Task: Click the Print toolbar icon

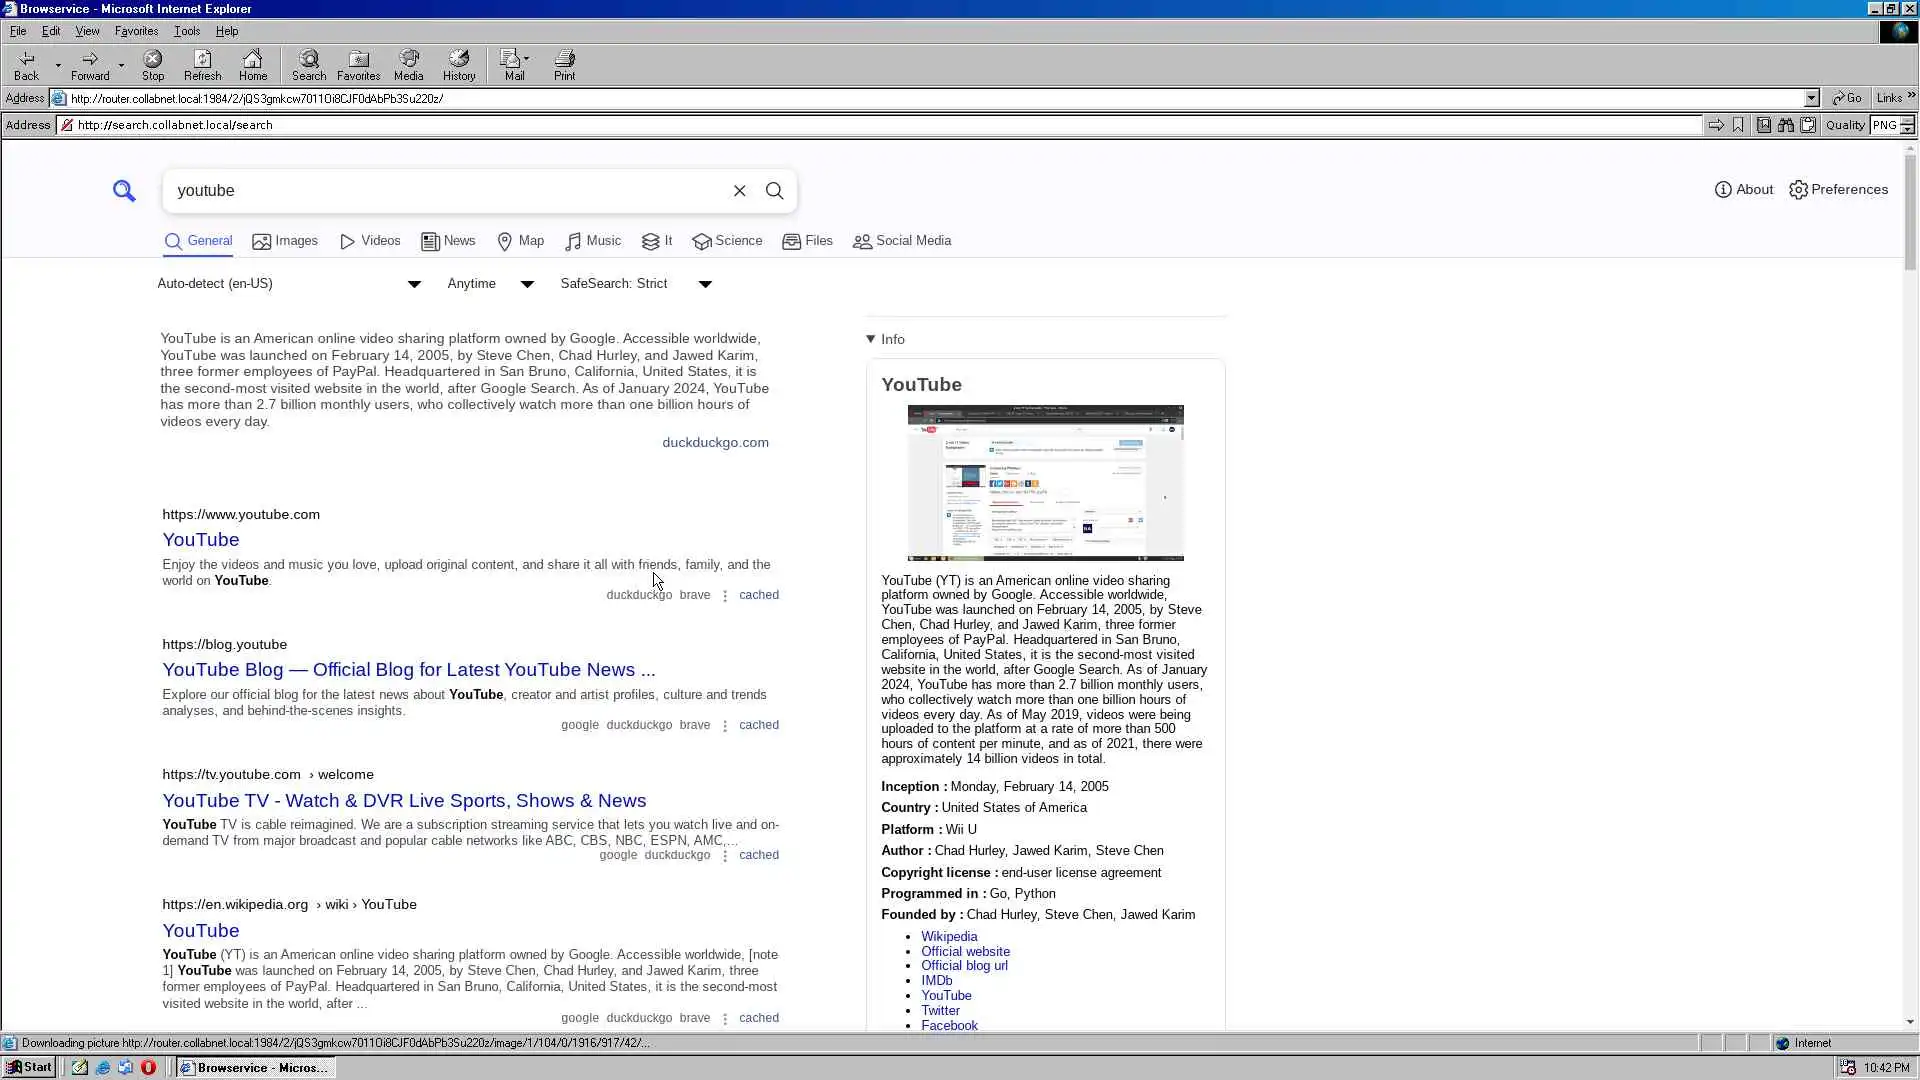Action: point(564,65)
